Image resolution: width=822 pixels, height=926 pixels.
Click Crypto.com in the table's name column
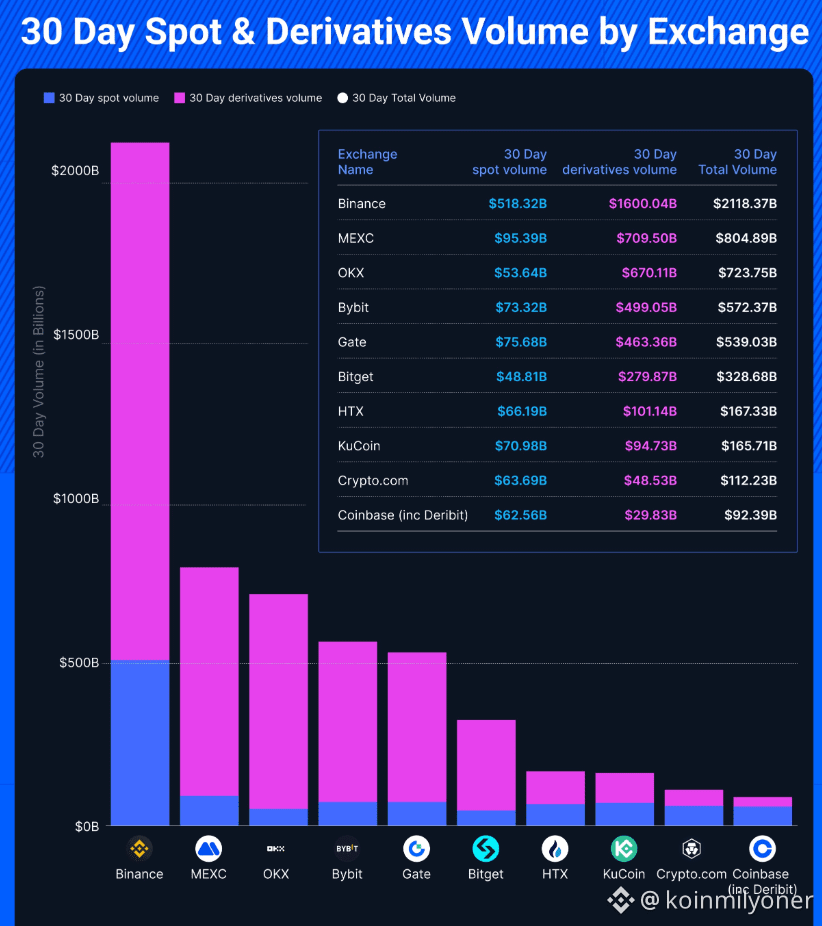[x=373, y=481]
